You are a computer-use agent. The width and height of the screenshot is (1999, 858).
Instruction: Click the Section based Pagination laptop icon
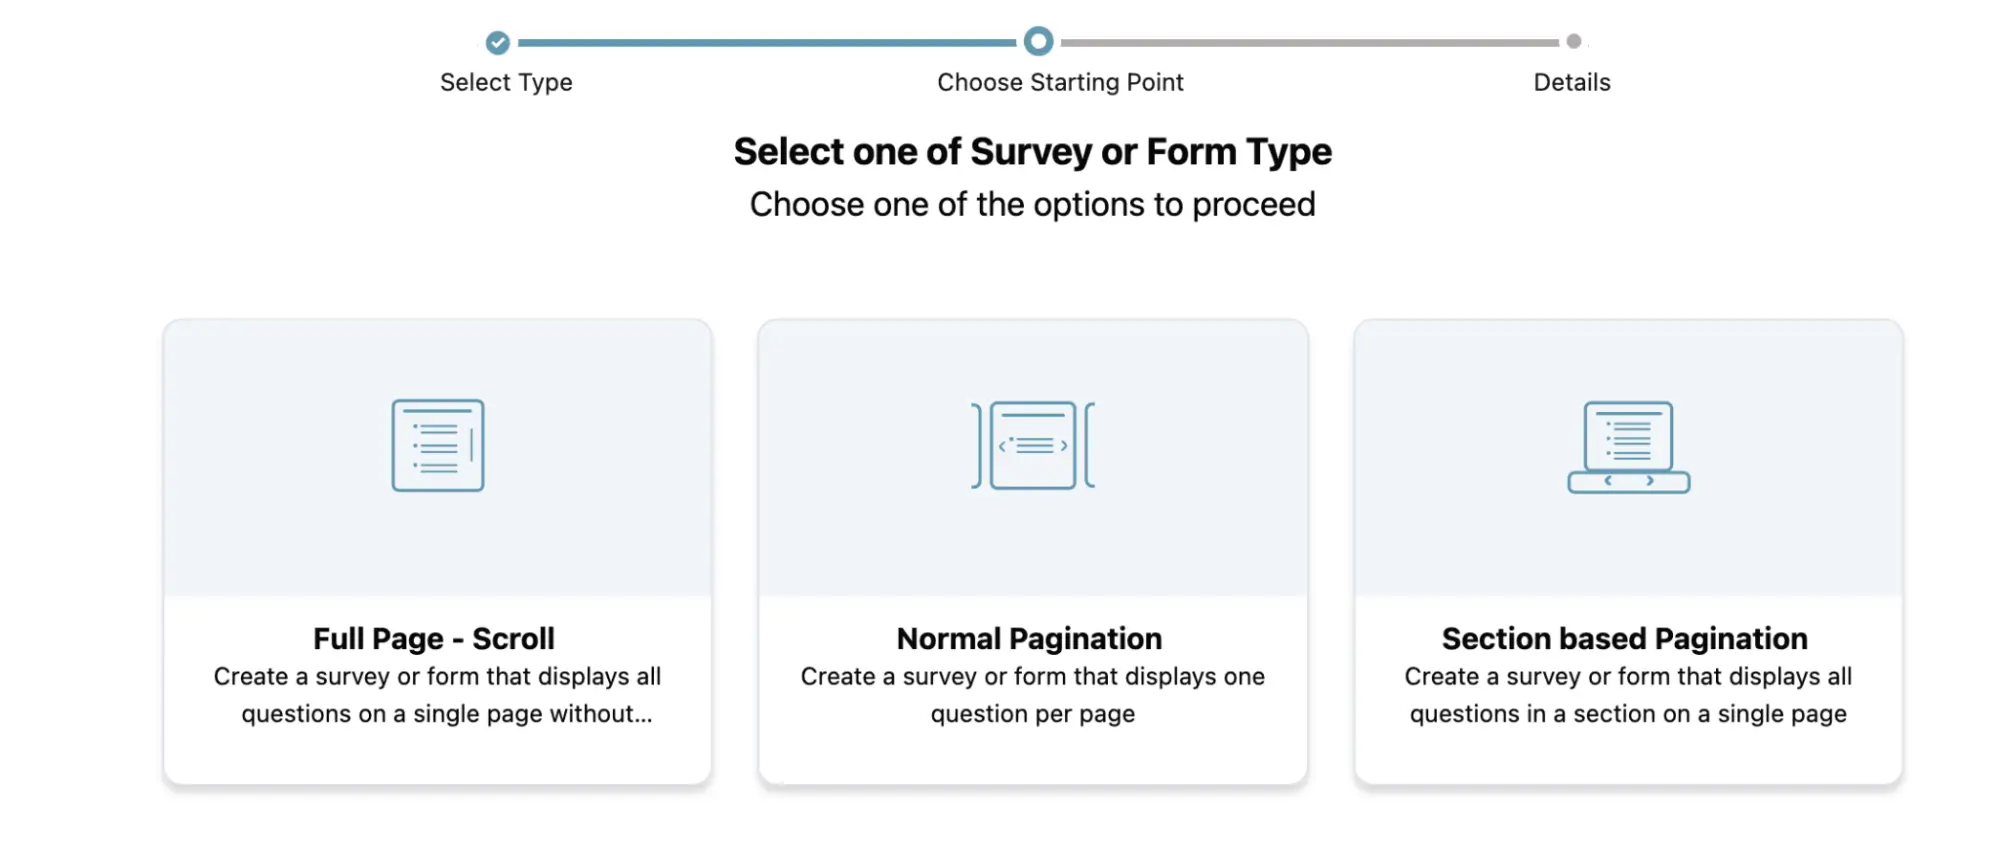tap(1628, 447)
